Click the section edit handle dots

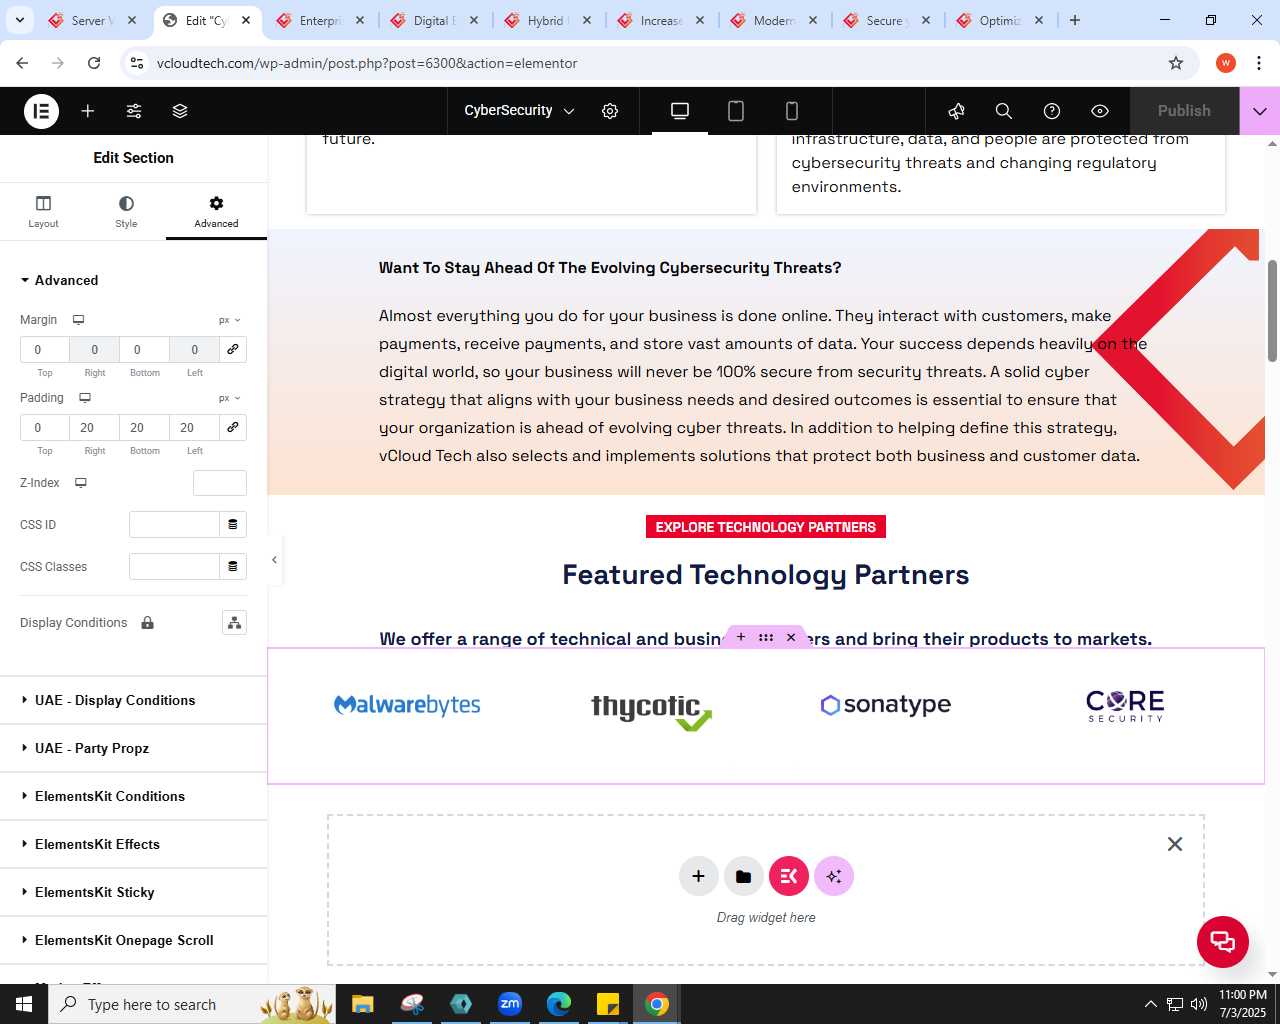766,637
